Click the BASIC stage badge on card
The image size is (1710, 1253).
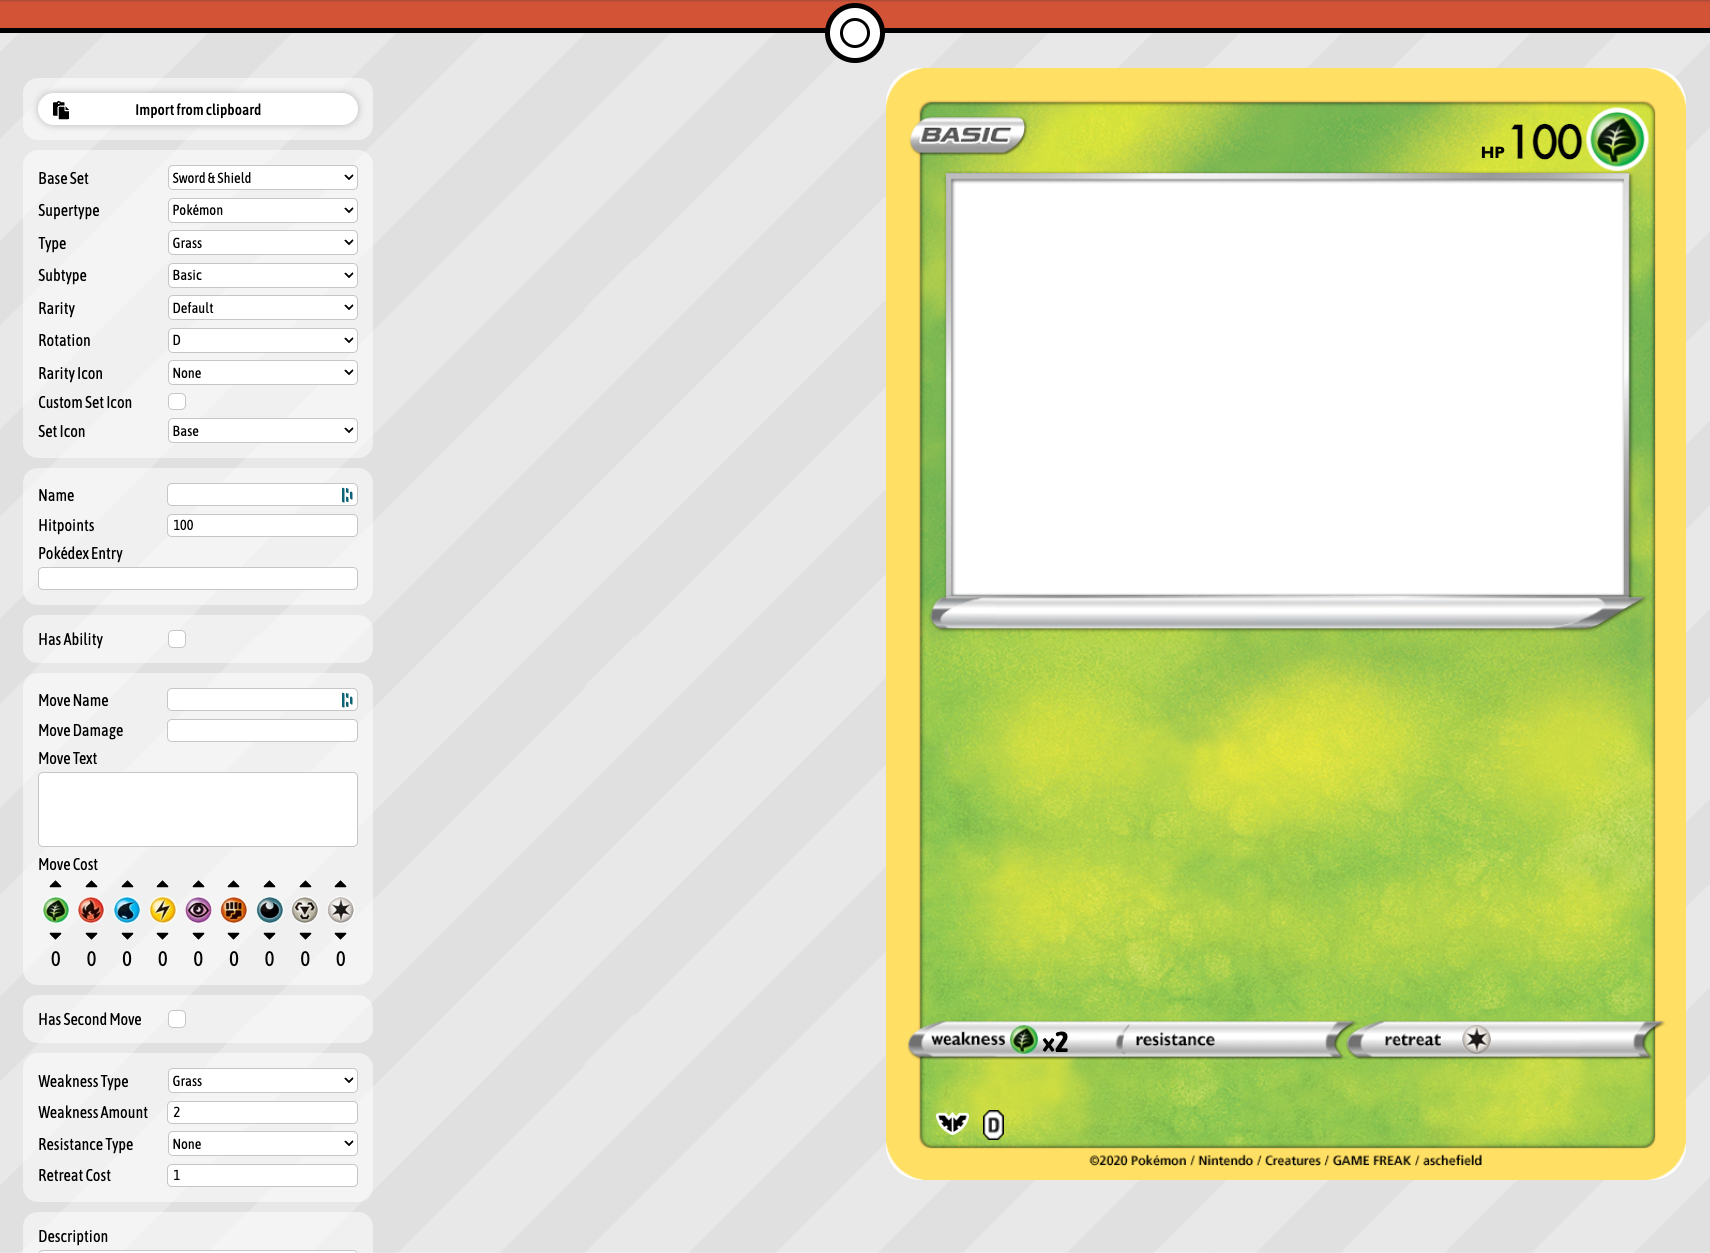tap(967, 135)
